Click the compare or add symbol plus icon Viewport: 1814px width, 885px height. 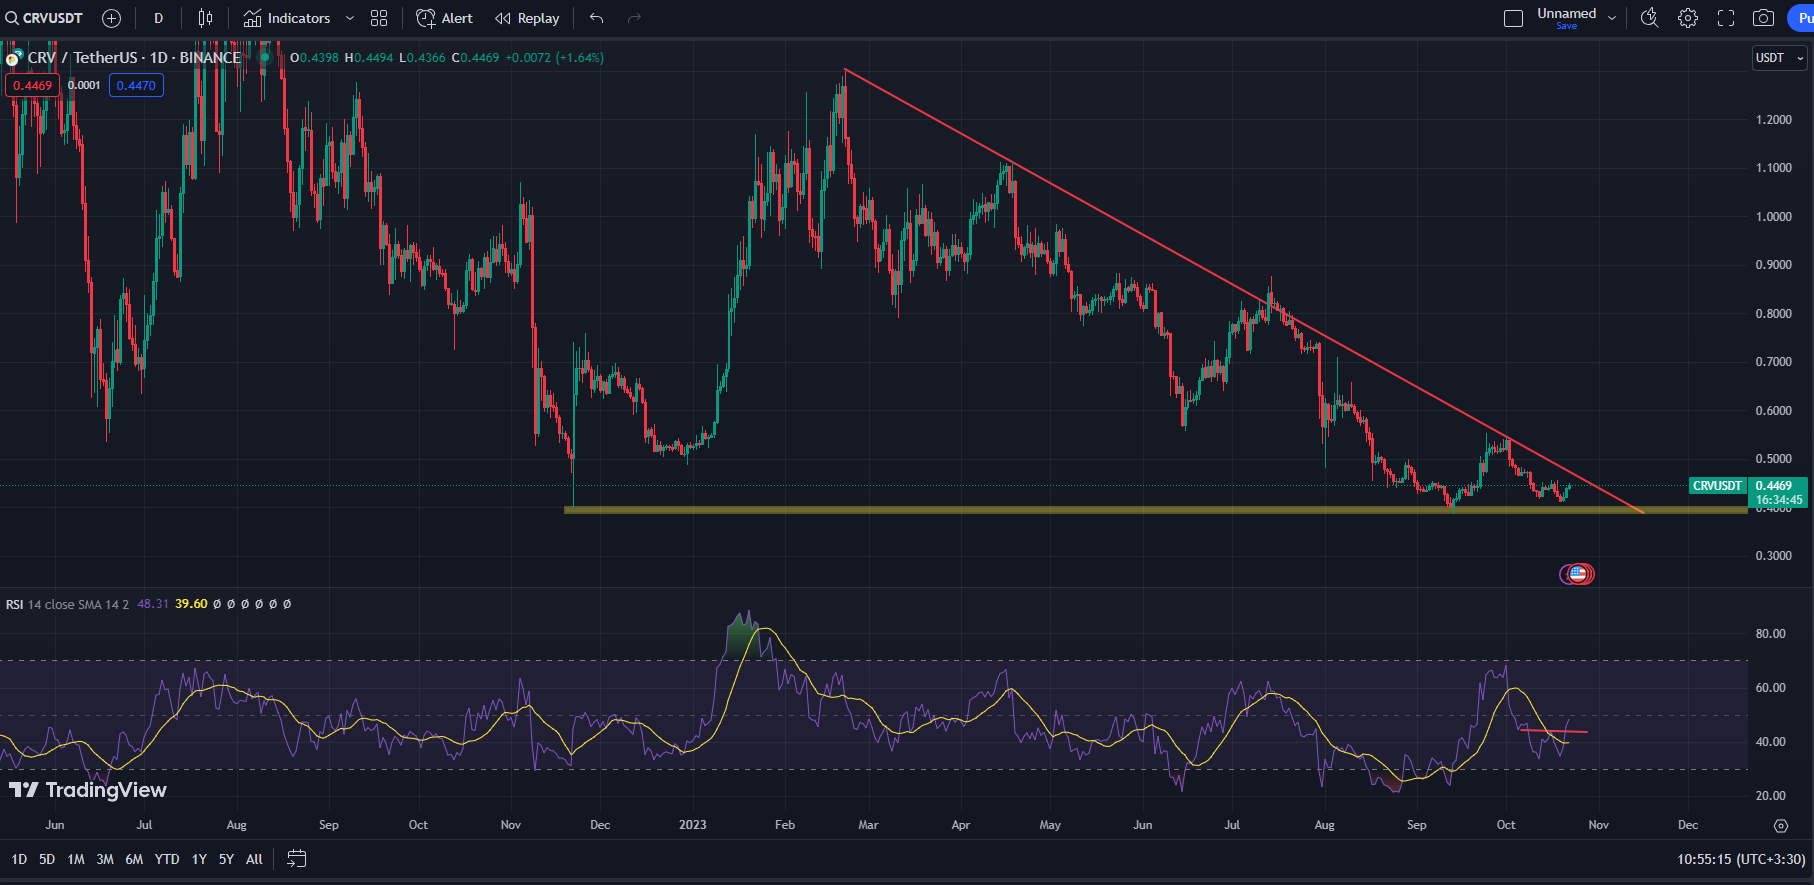[x=112, y=18]
